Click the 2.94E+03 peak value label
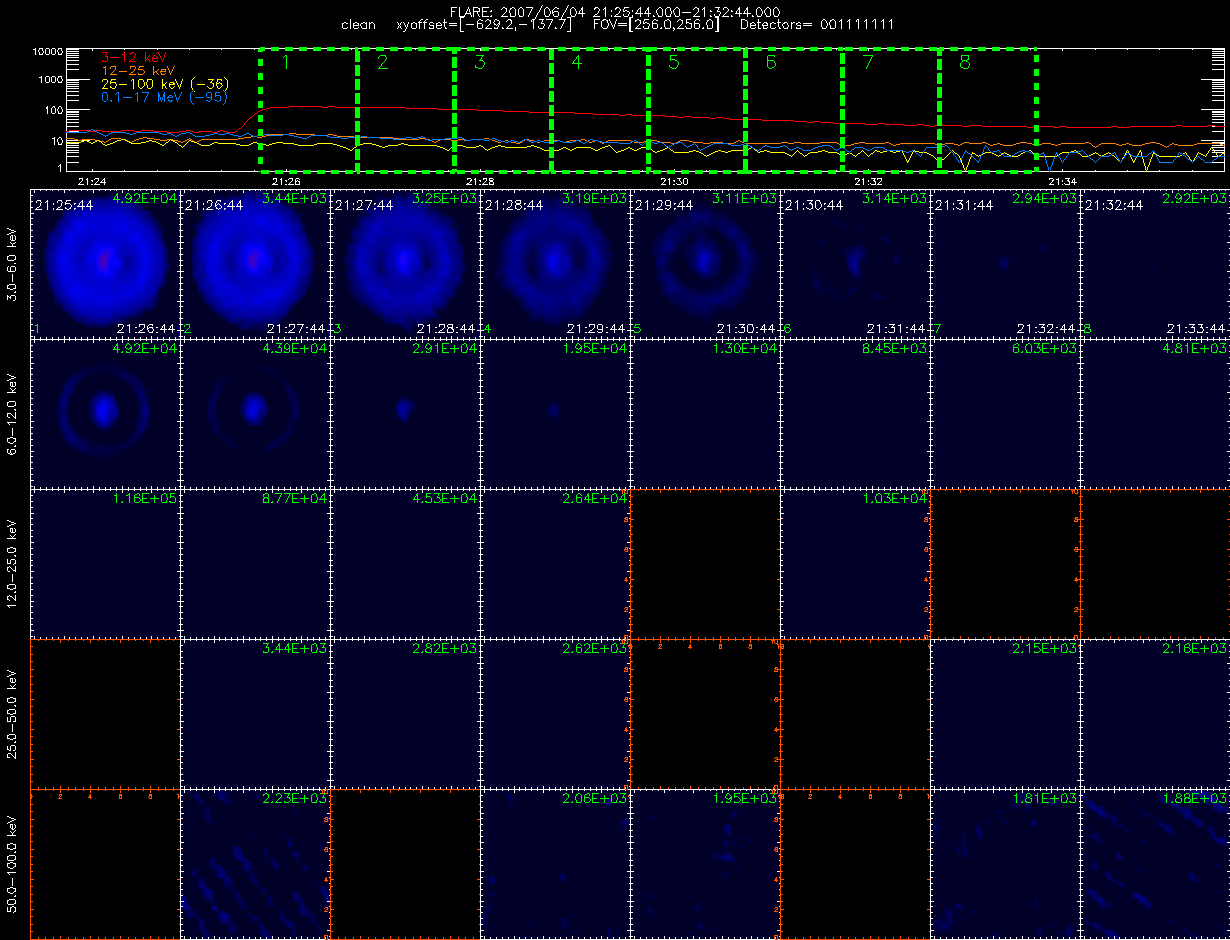 1046,199
